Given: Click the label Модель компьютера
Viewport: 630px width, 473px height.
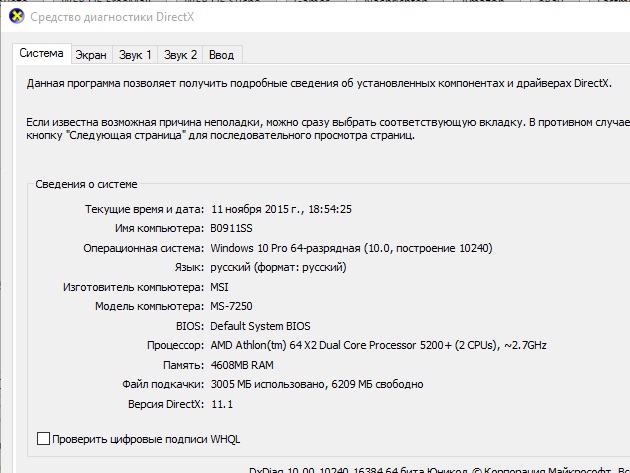Looking at the screenshot, I should pos(149,307).
